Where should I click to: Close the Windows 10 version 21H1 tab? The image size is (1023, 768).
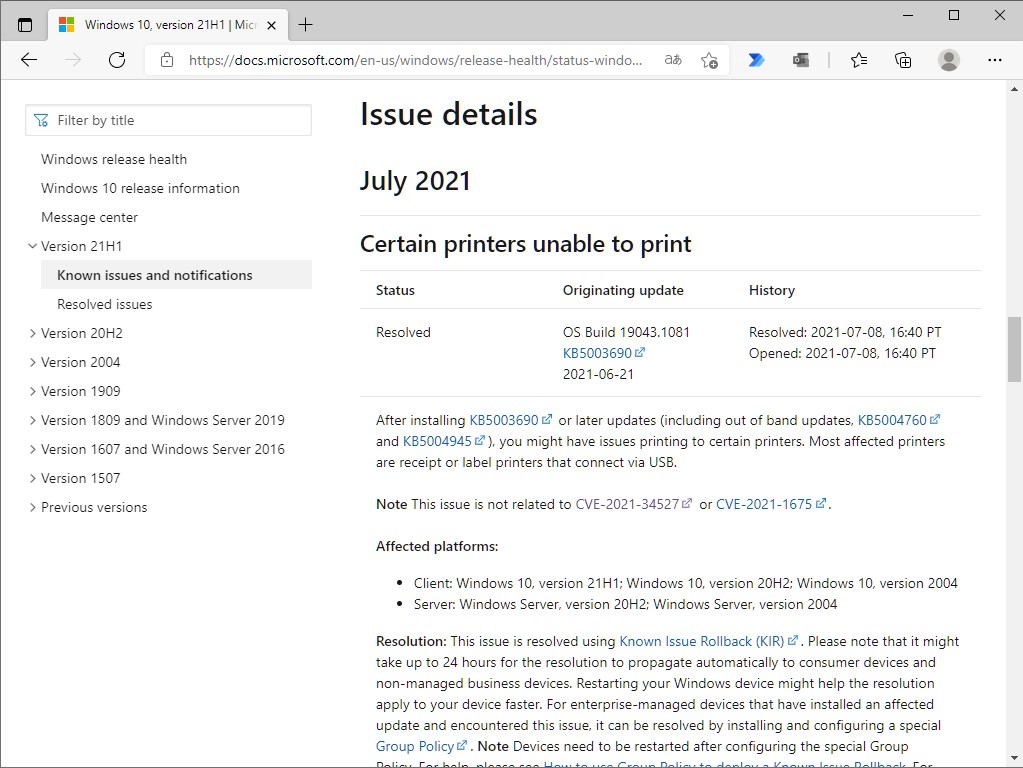pos(271,25)
